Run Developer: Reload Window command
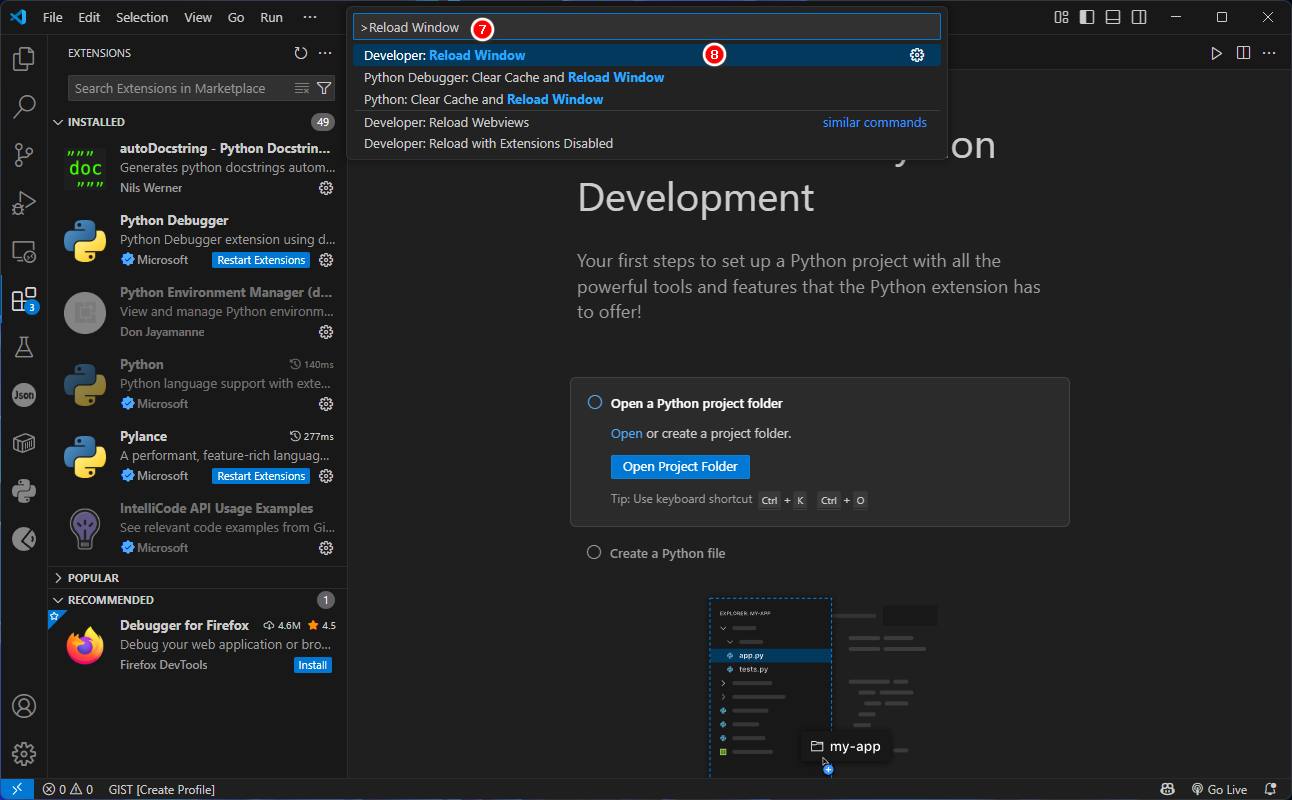The image size is (1292, 800). click(x=647, y=55)
